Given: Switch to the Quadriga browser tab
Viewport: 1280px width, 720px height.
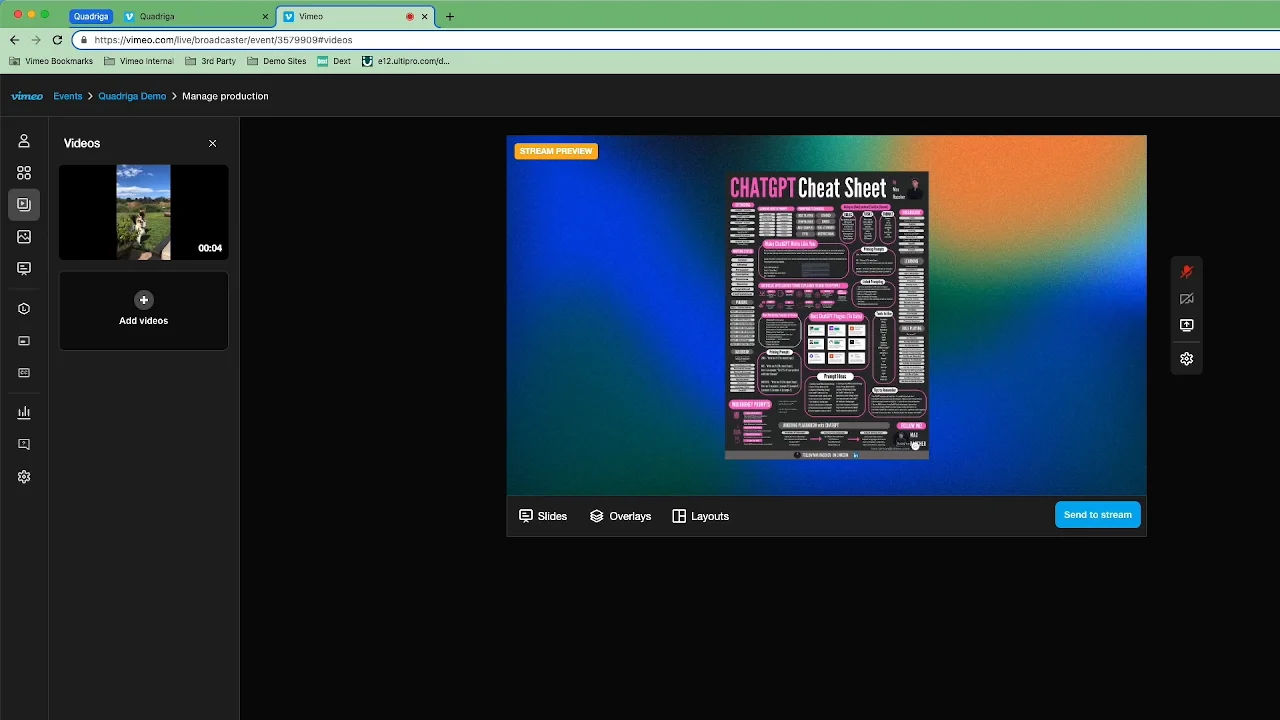Looking at the screenshot, I should coord(197,17).
